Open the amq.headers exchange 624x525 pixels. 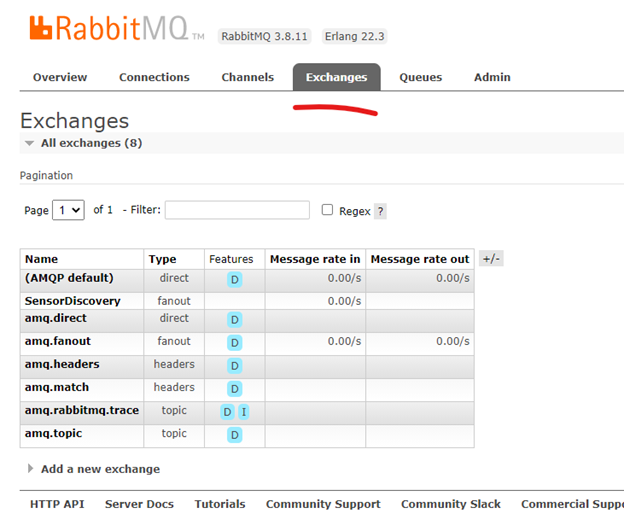[x=62, y=364]
